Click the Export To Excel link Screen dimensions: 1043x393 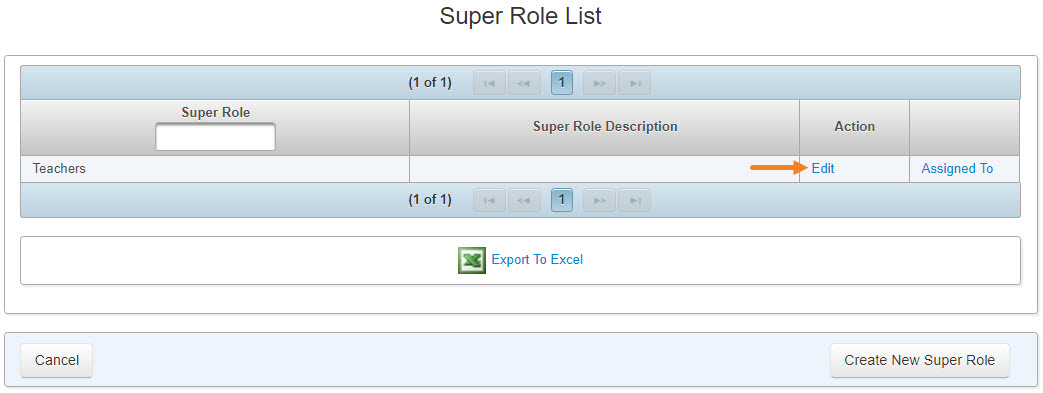[x=537, y=259]
